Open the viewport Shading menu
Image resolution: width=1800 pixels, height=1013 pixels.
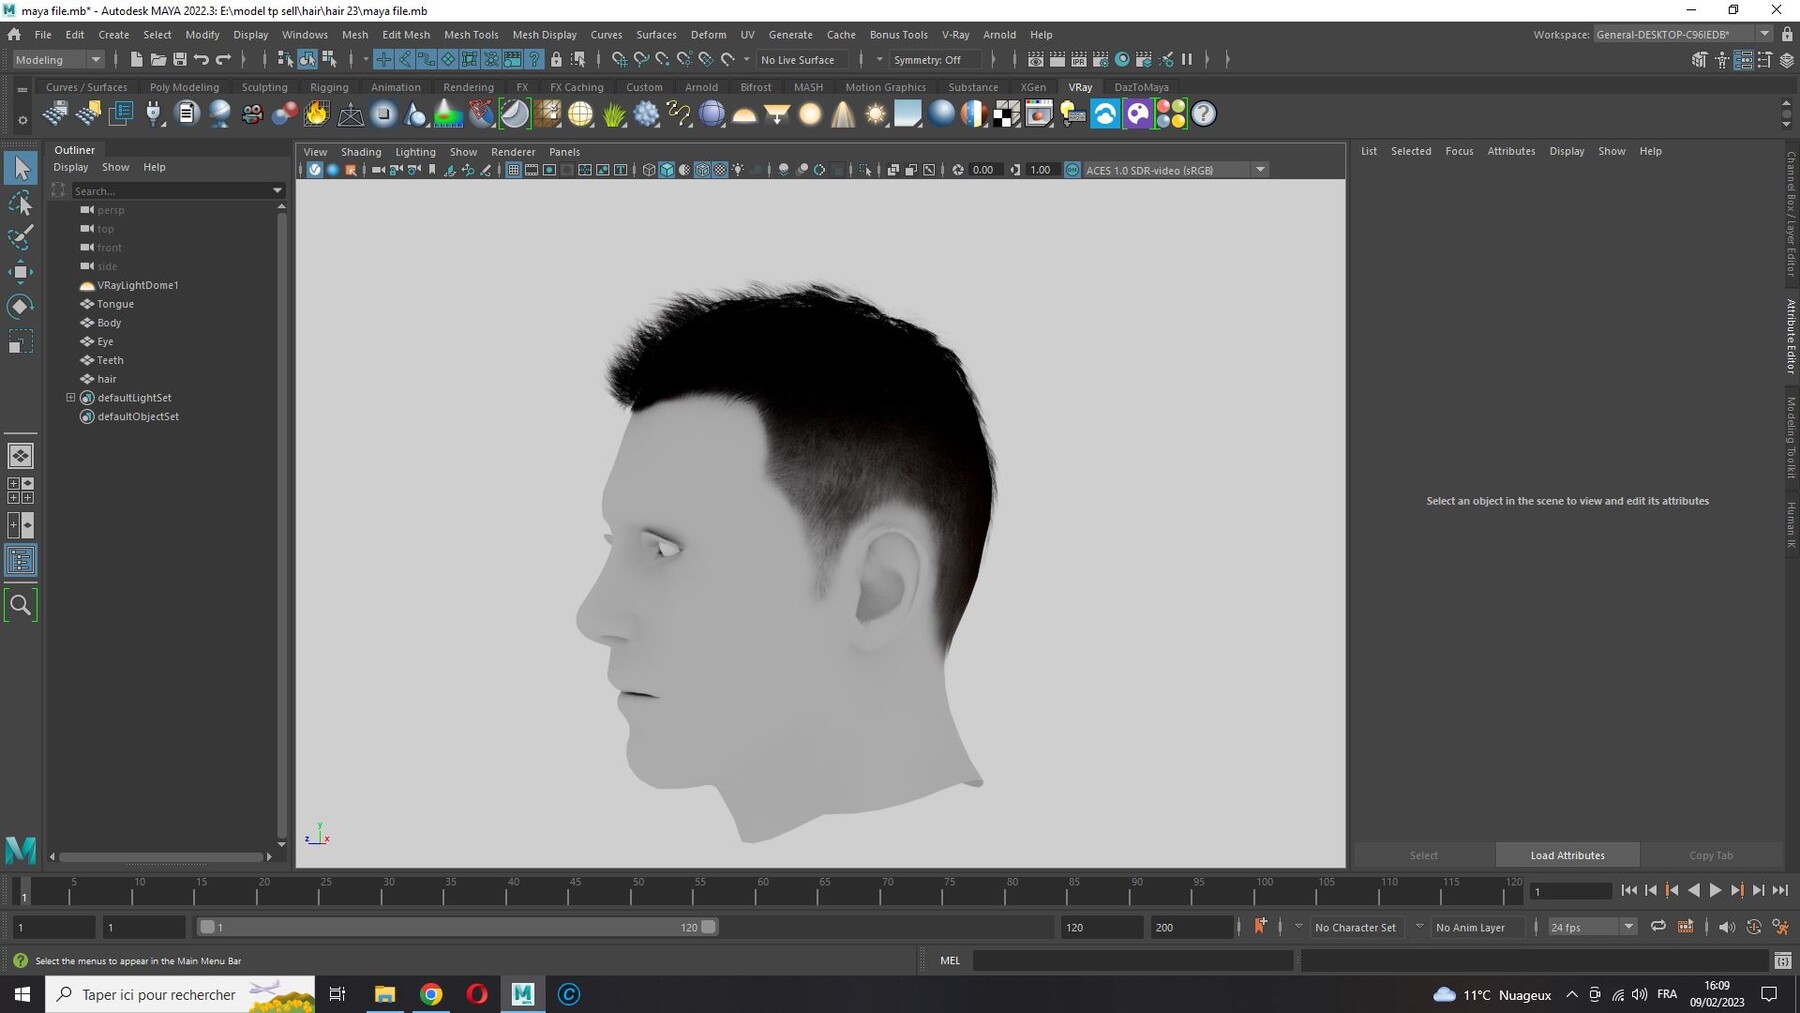[x=361, y=152]
